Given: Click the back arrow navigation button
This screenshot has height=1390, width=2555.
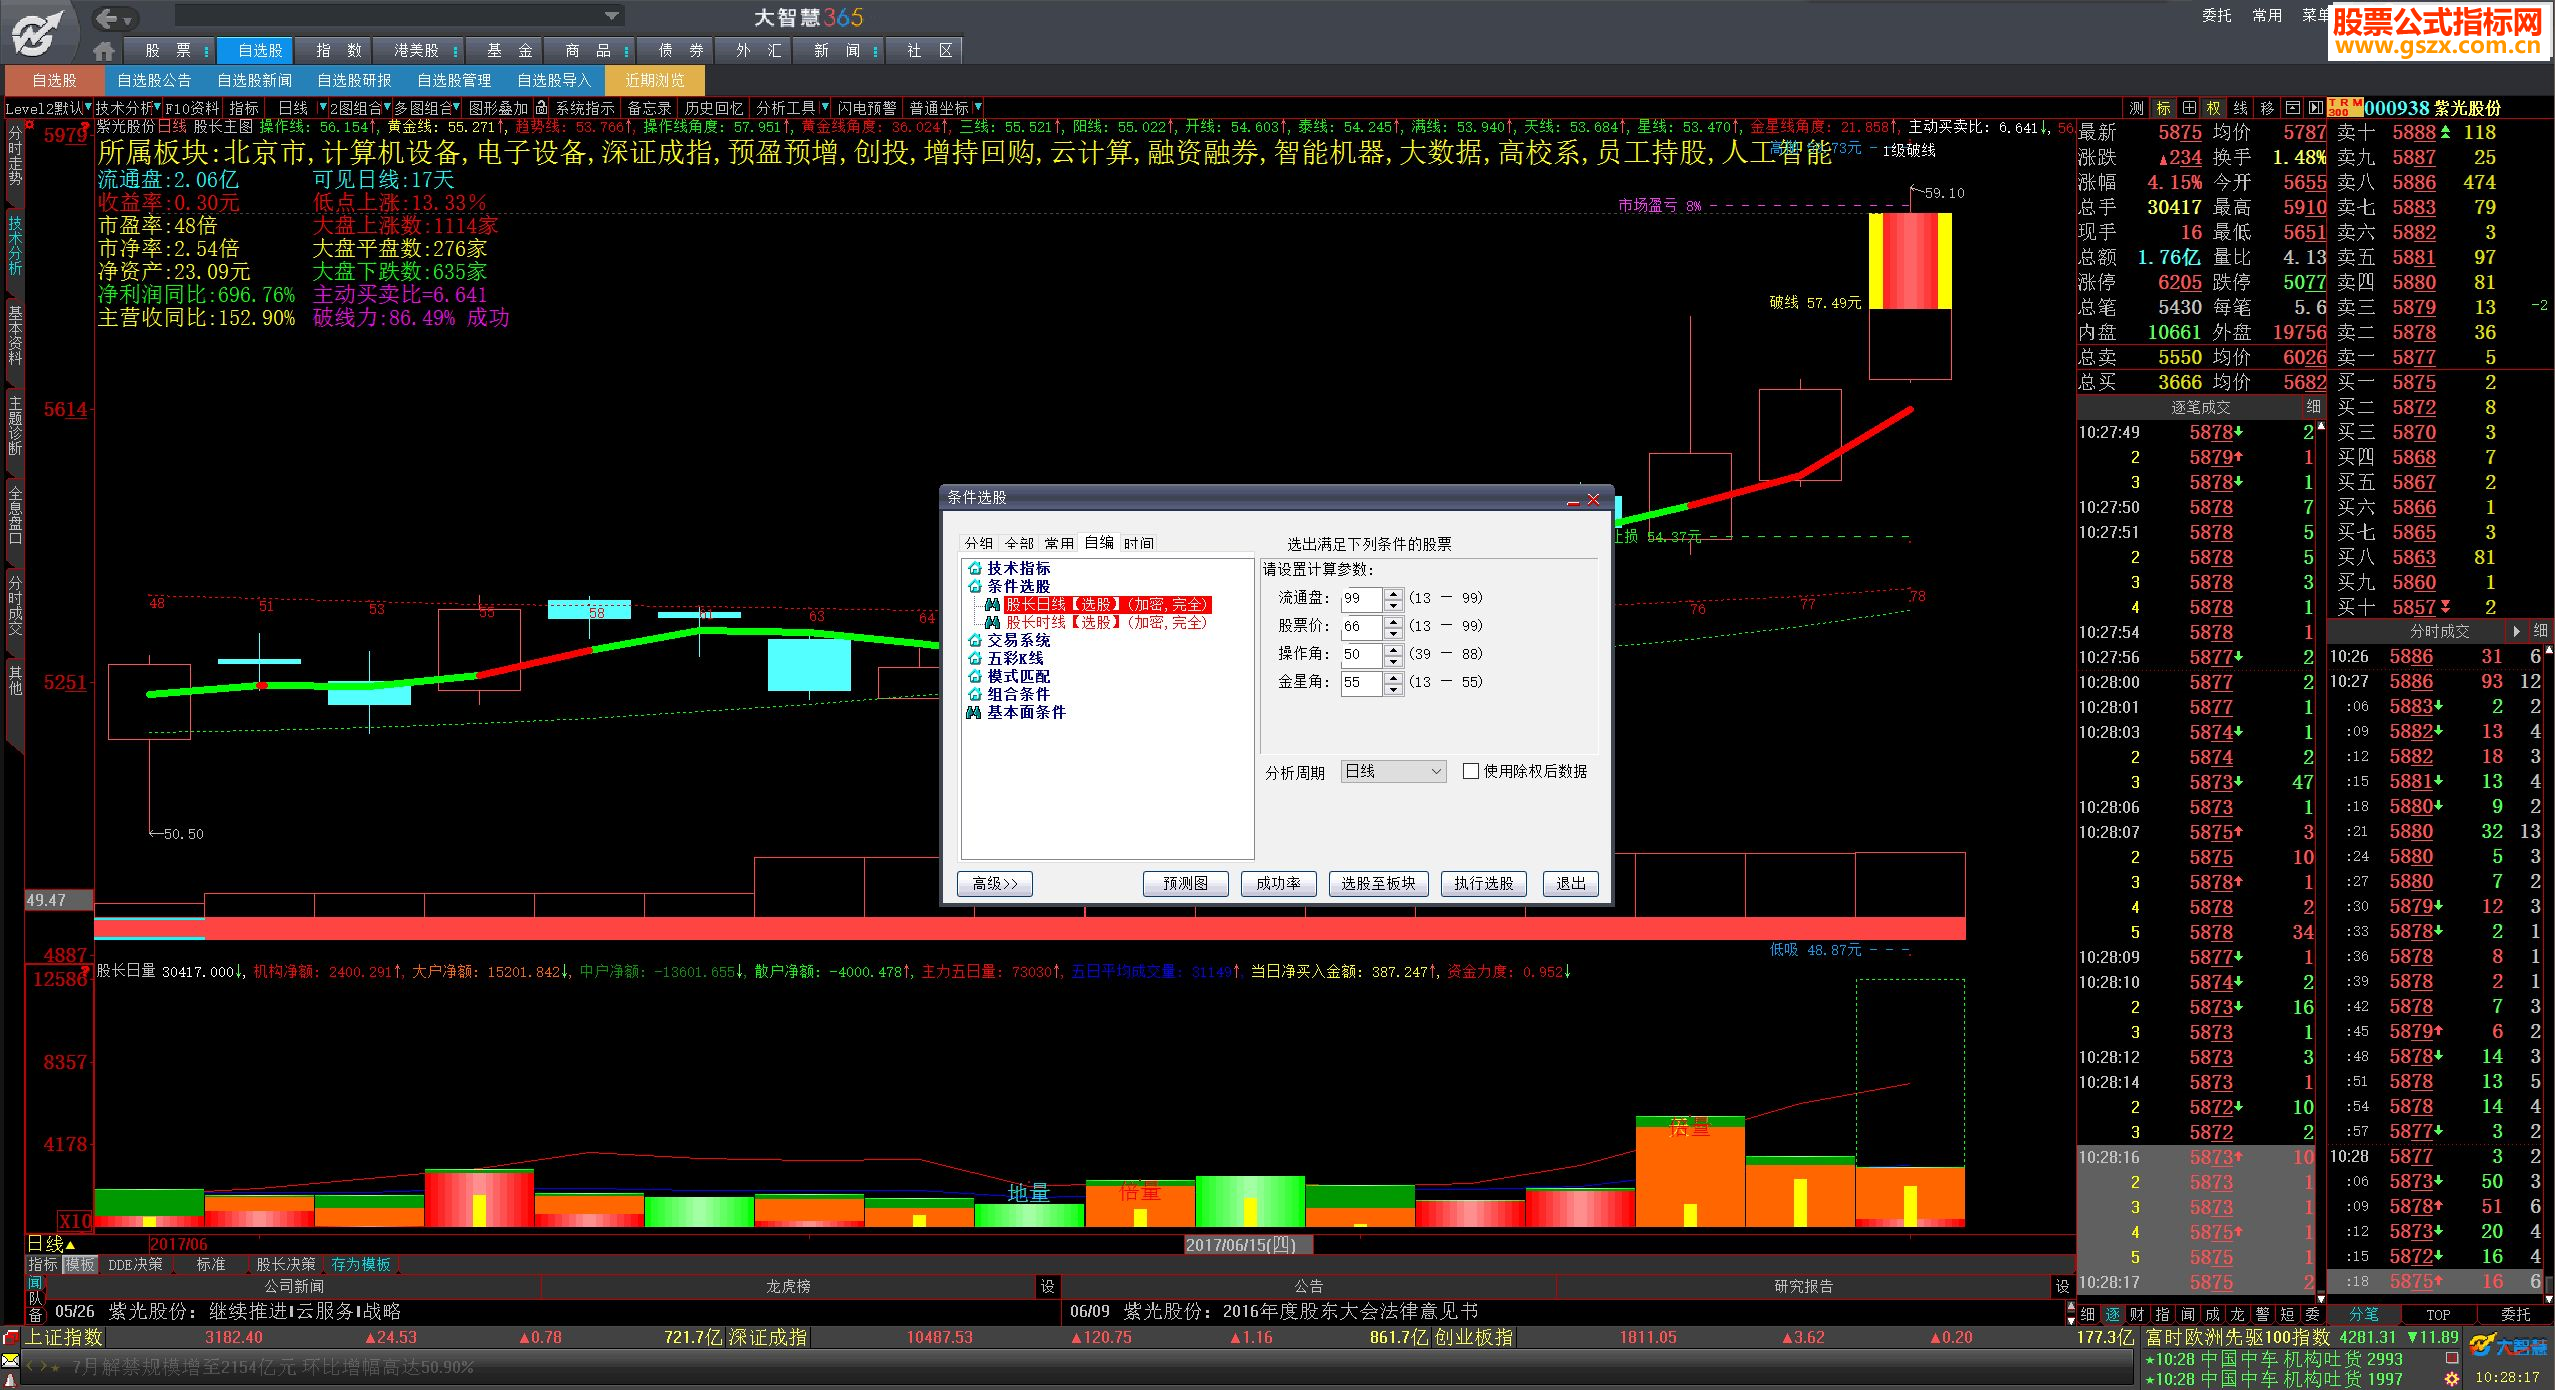Looking at the screenshot, I should 108,18.
